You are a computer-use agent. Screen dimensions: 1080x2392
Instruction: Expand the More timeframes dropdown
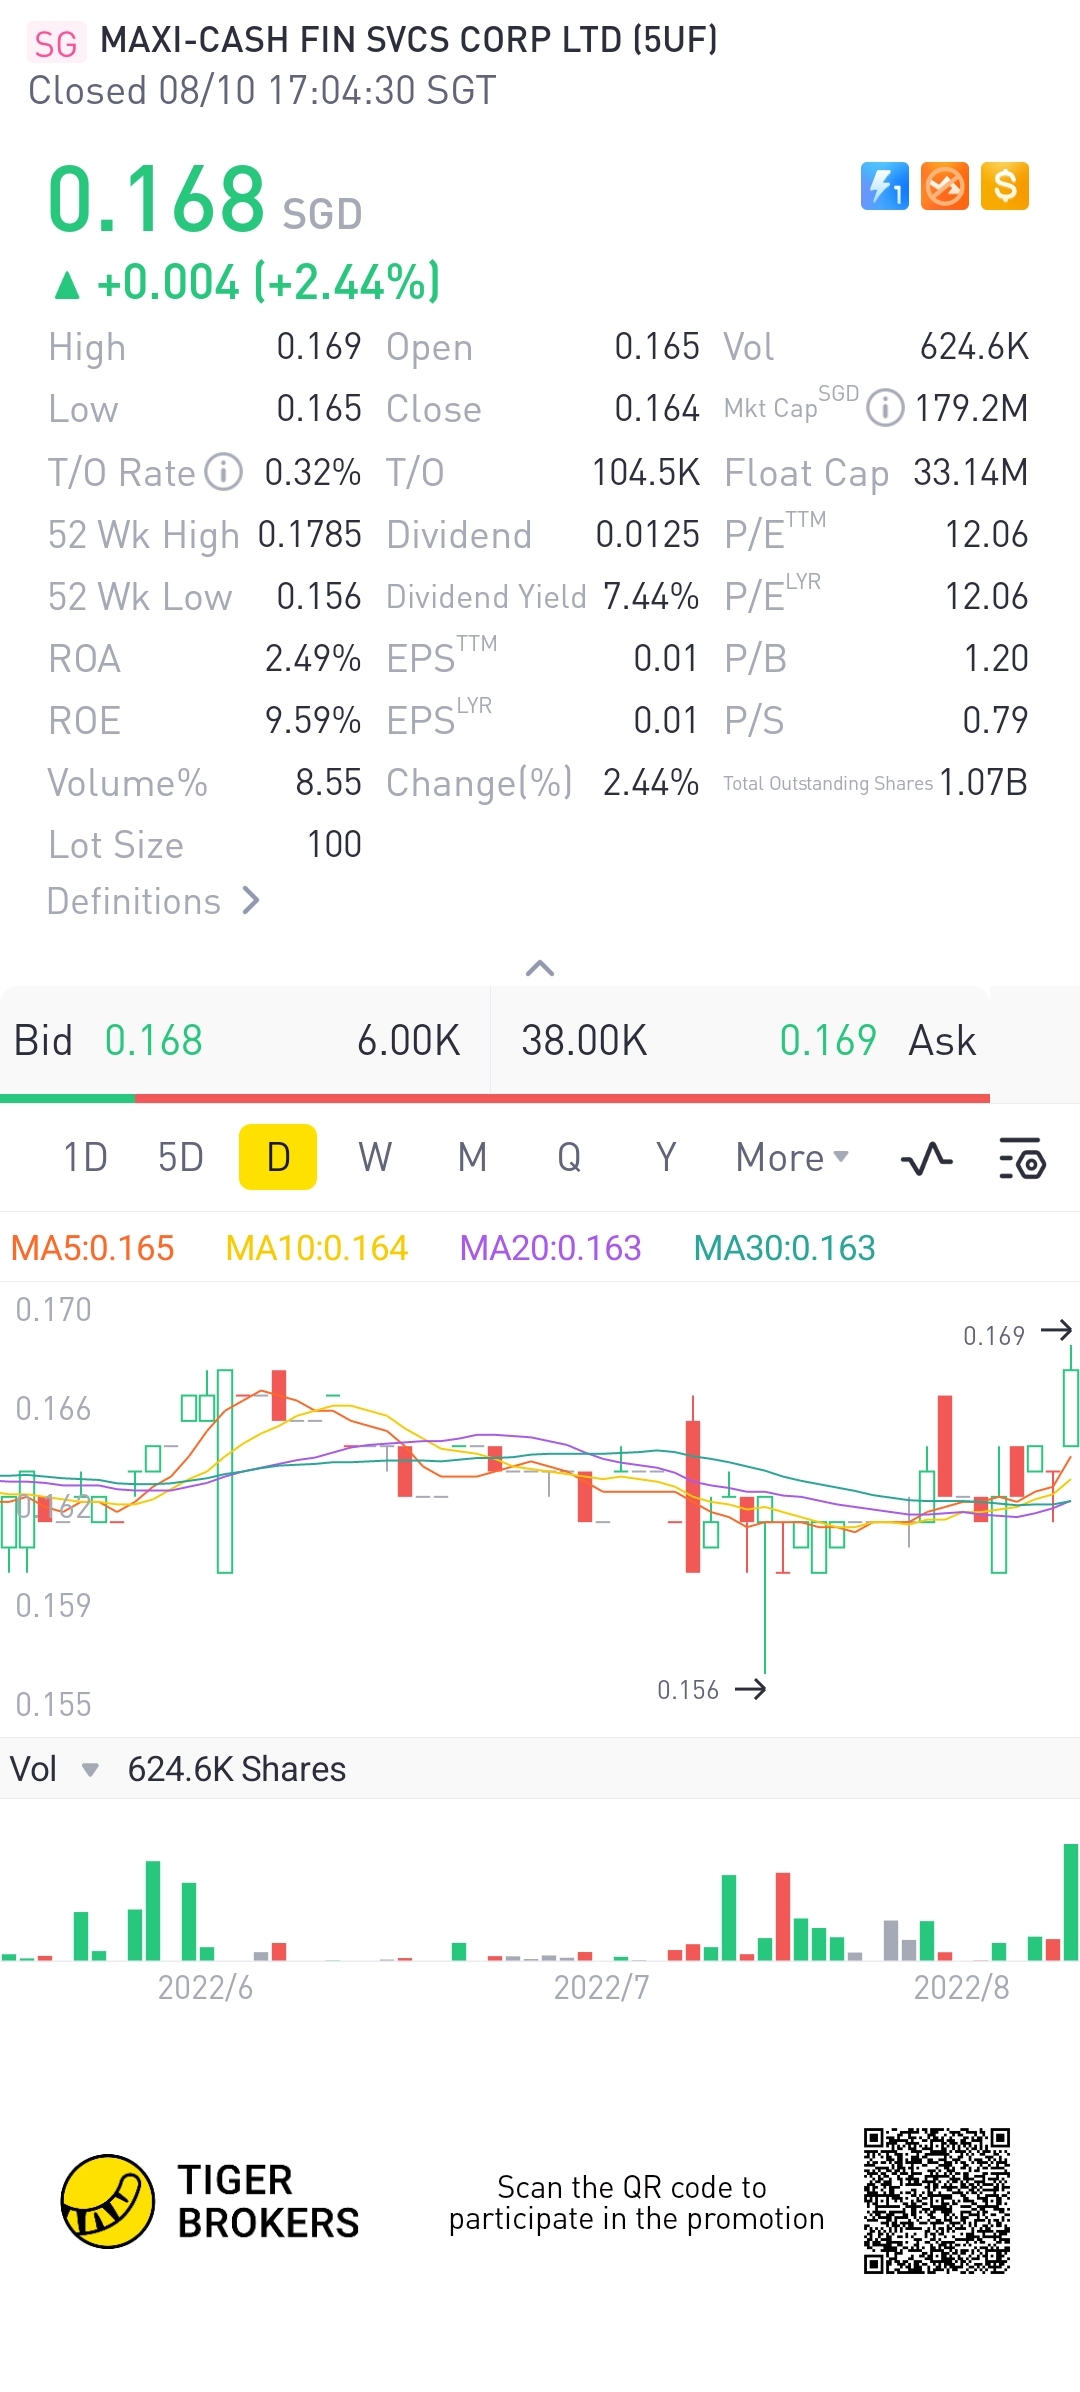792,1157
